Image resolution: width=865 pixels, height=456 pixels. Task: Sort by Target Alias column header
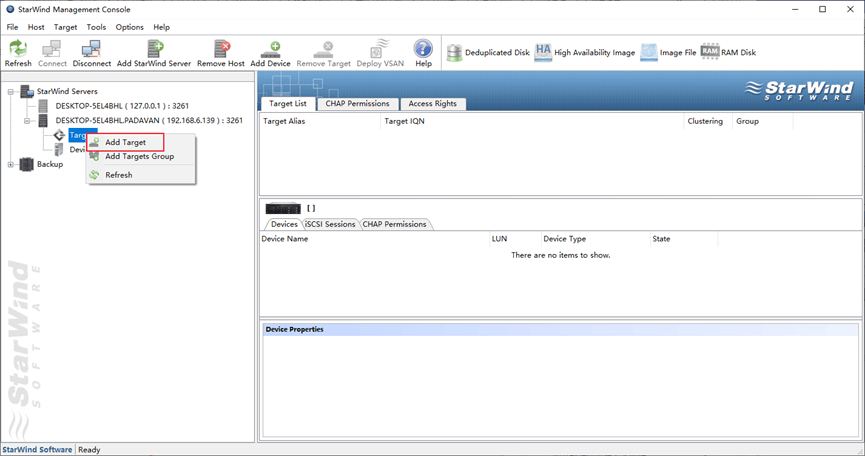[x=320, y=121]
